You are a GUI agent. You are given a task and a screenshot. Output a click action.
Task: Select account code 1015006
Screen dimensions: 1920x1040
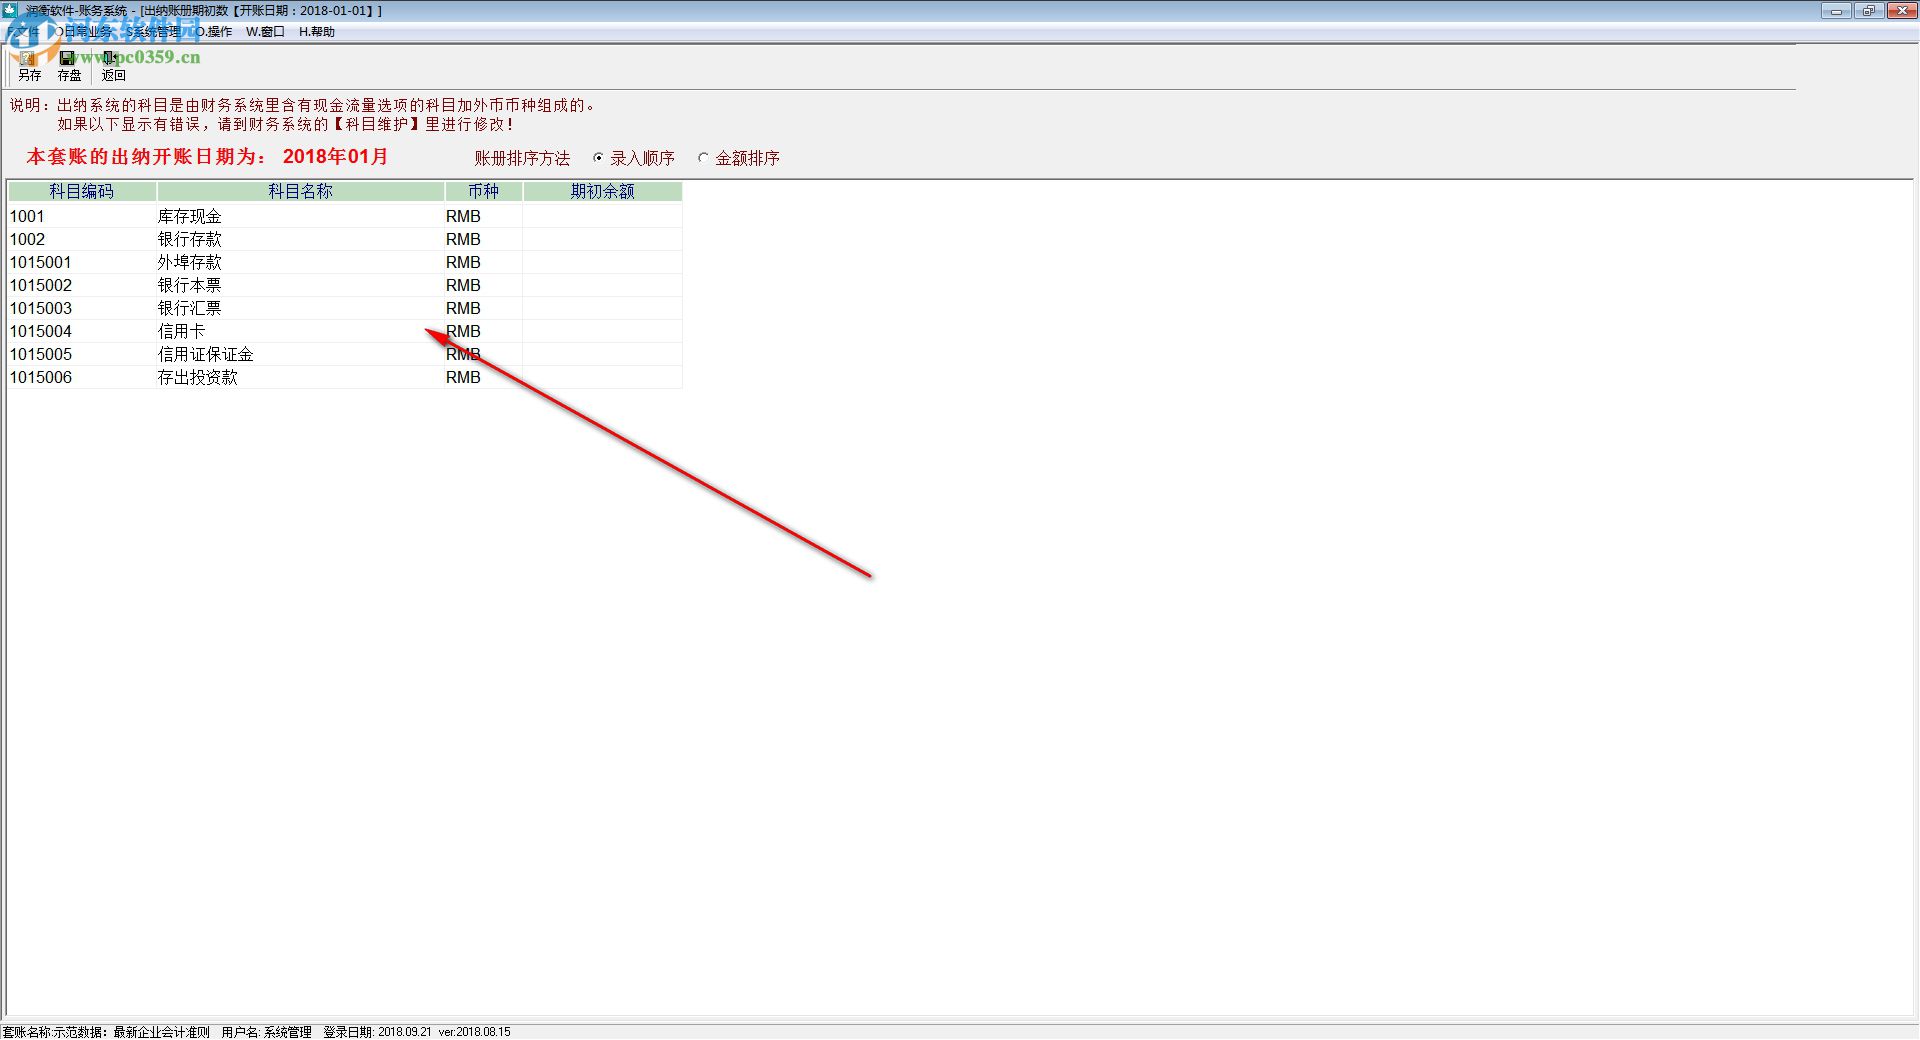click(41, 377)
